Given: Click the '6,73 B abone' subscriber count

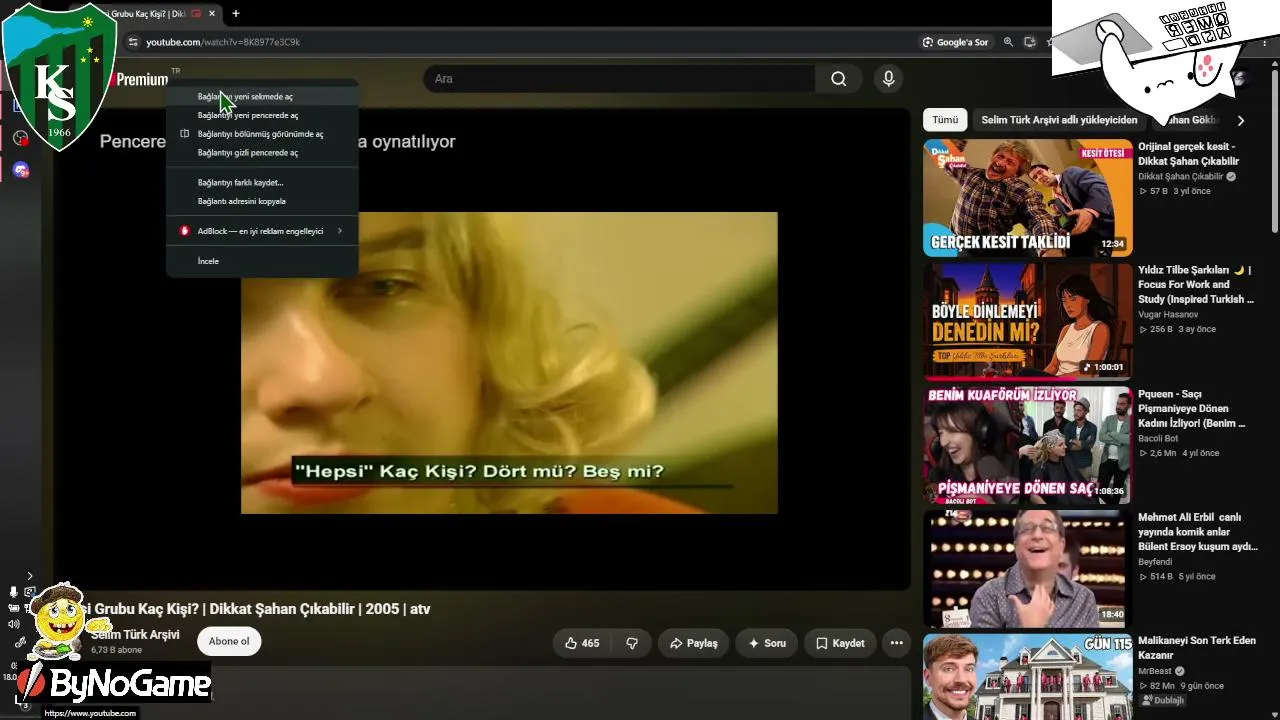Looking at the screenshot, I should coord(116,650).
